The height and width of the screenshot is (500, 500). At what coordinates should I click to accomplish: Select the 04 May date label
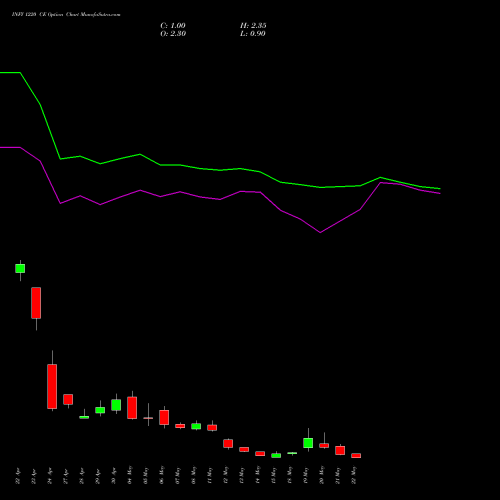[130, 475]
